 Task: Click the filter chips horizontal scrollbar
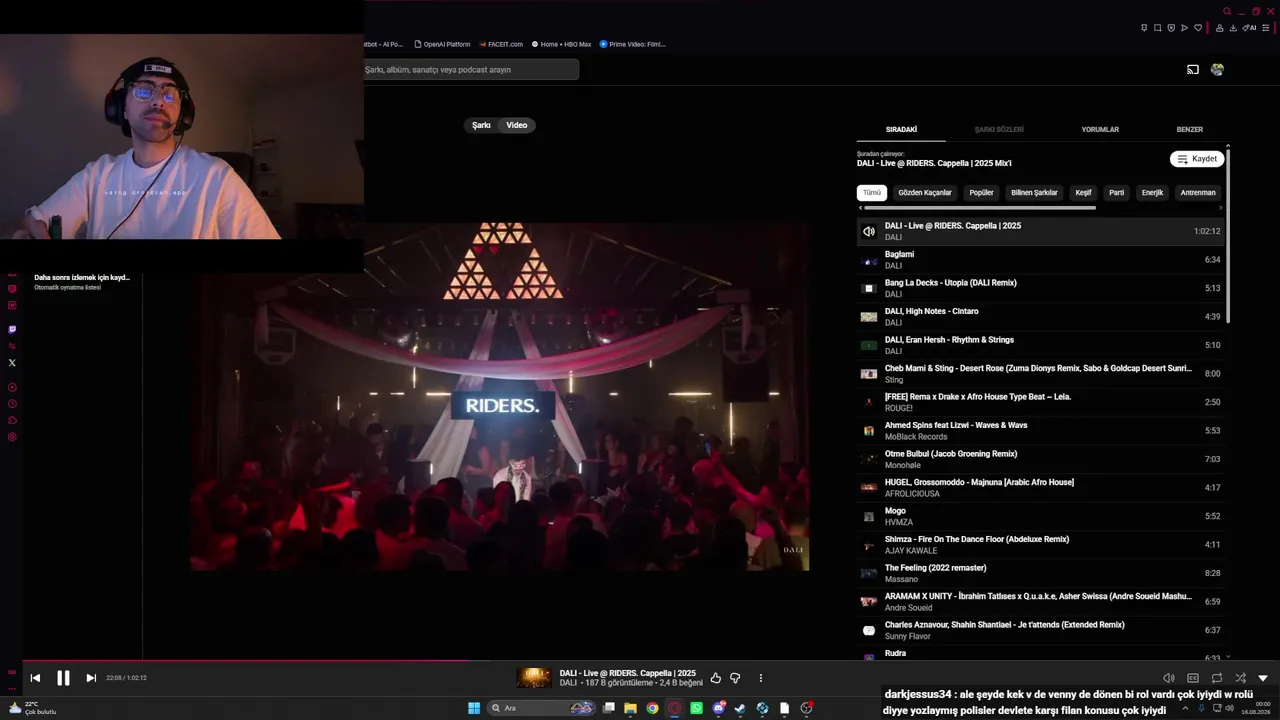click(x=979, y=208)
